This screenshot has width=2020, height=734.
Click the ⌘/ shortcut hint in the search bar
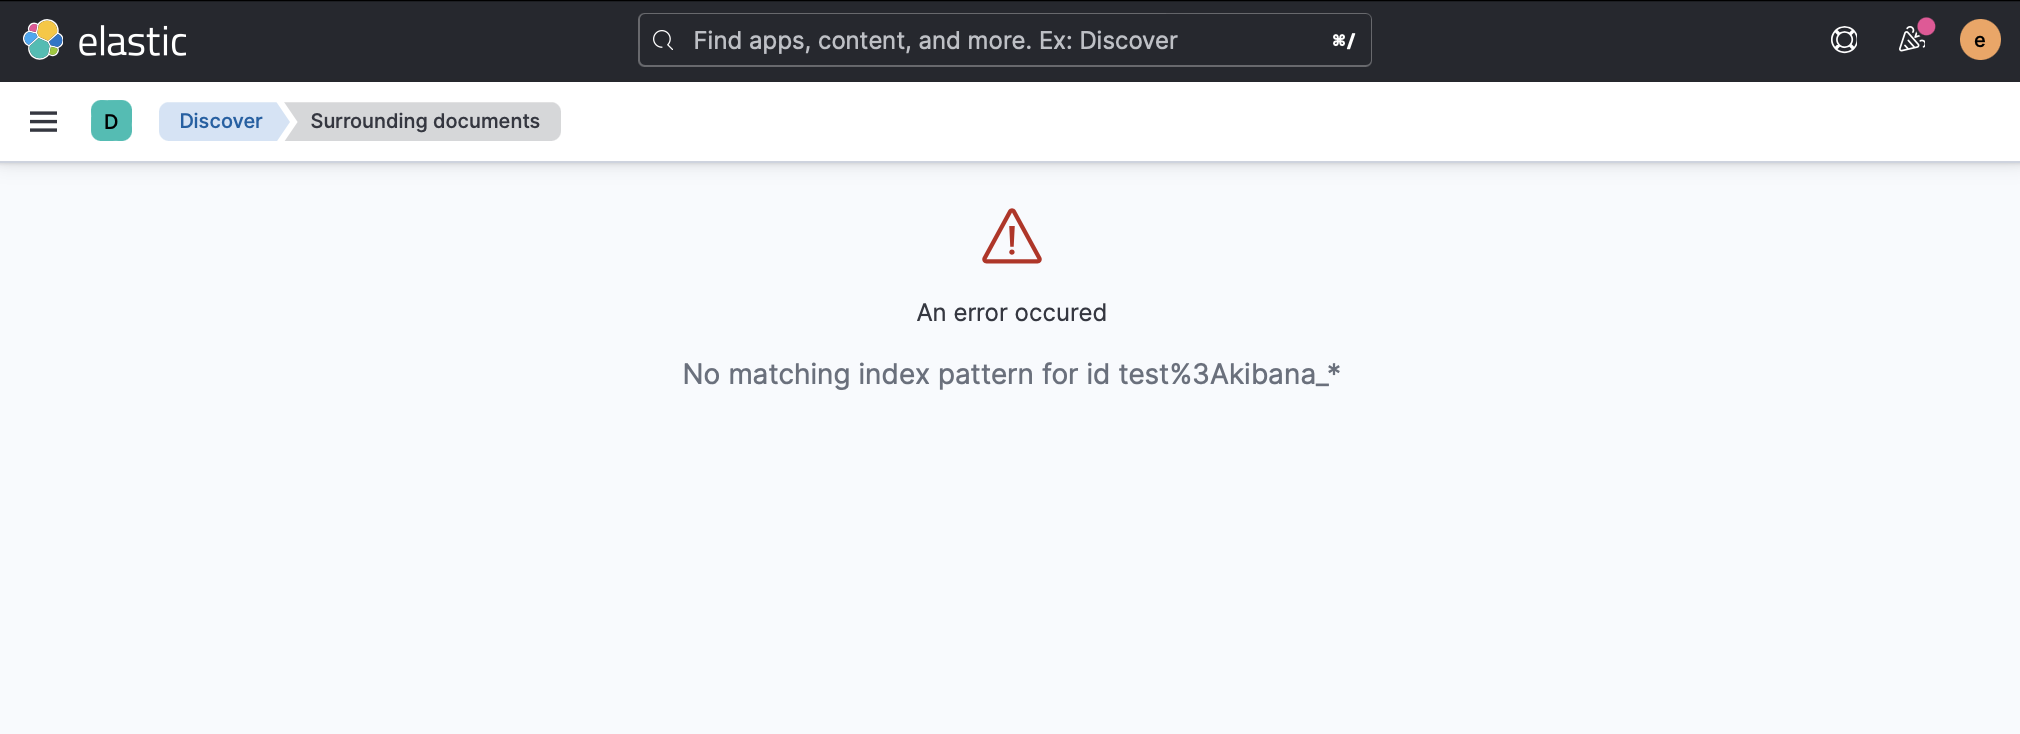(x=1343, y=40)
